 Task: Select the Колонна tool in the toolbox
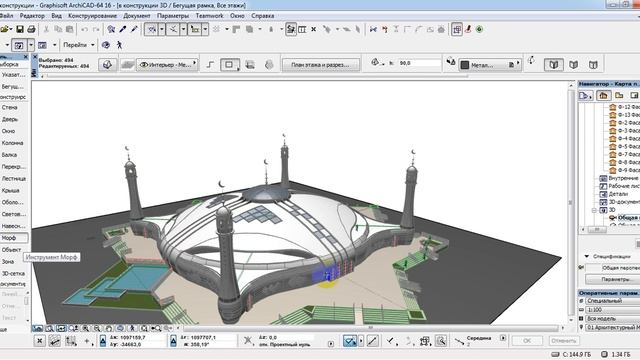click(12, 143)
